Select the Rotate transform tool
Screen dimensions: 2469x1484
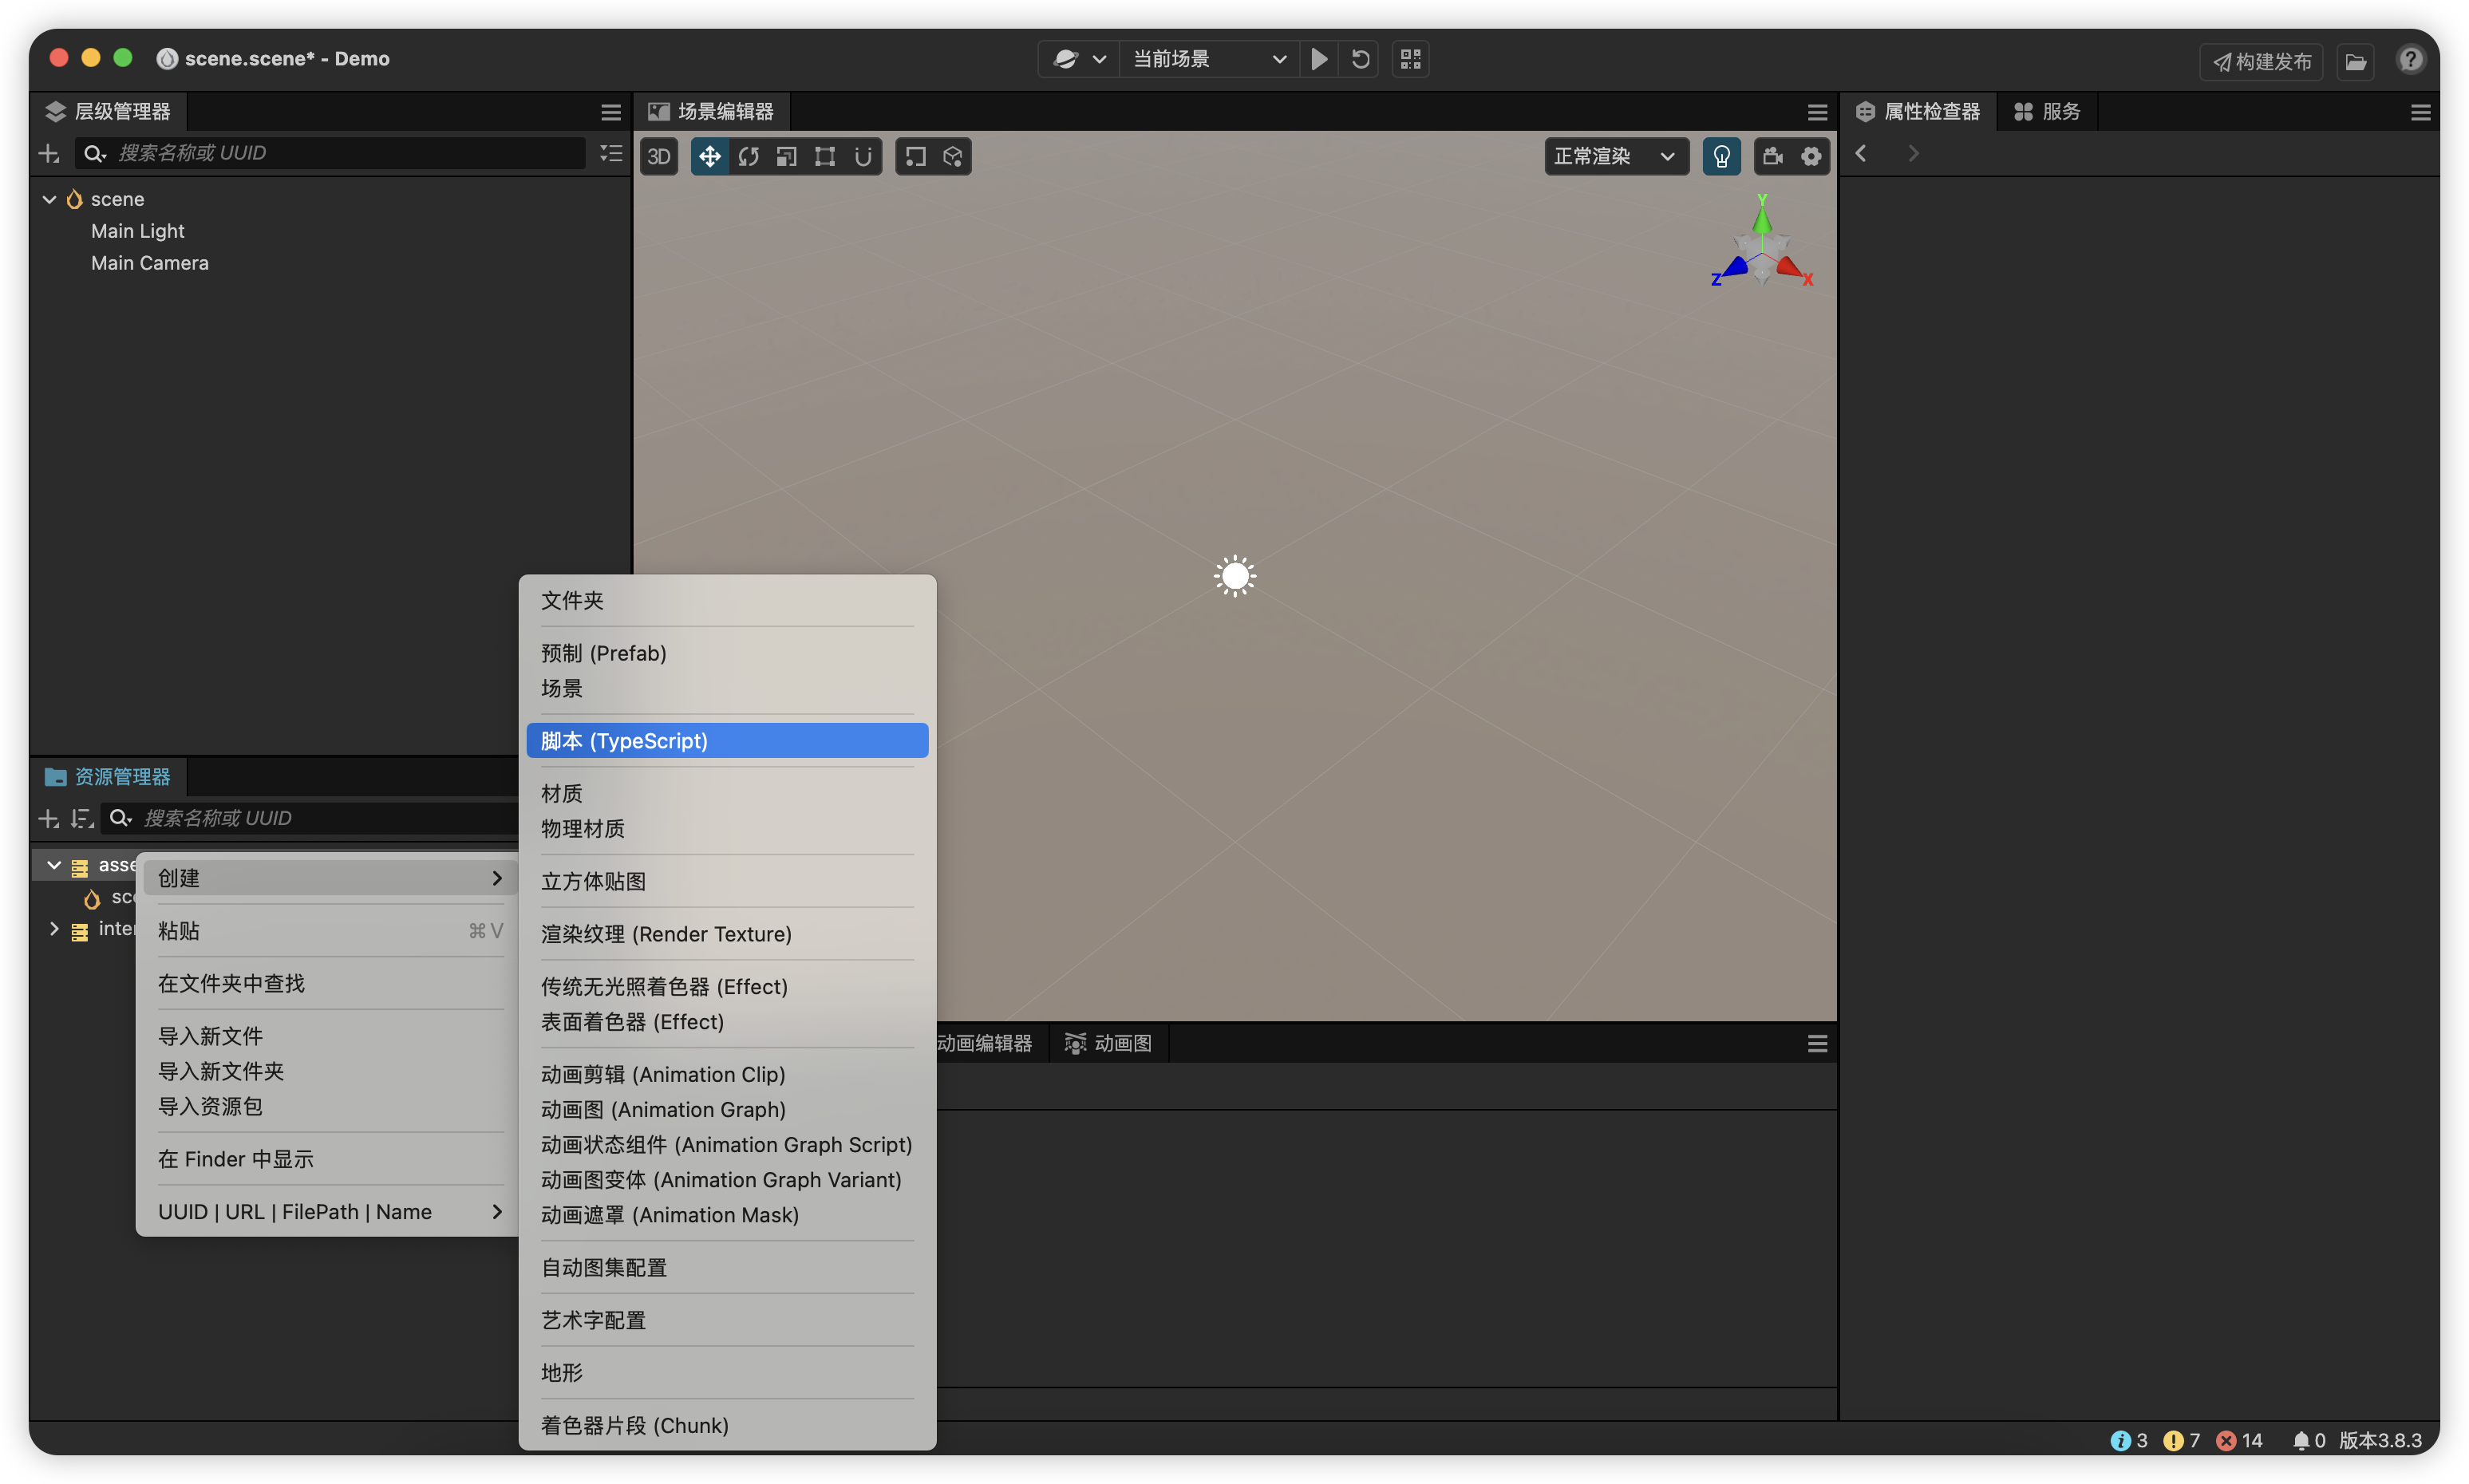pyautogui.click(x=748, y=156)
